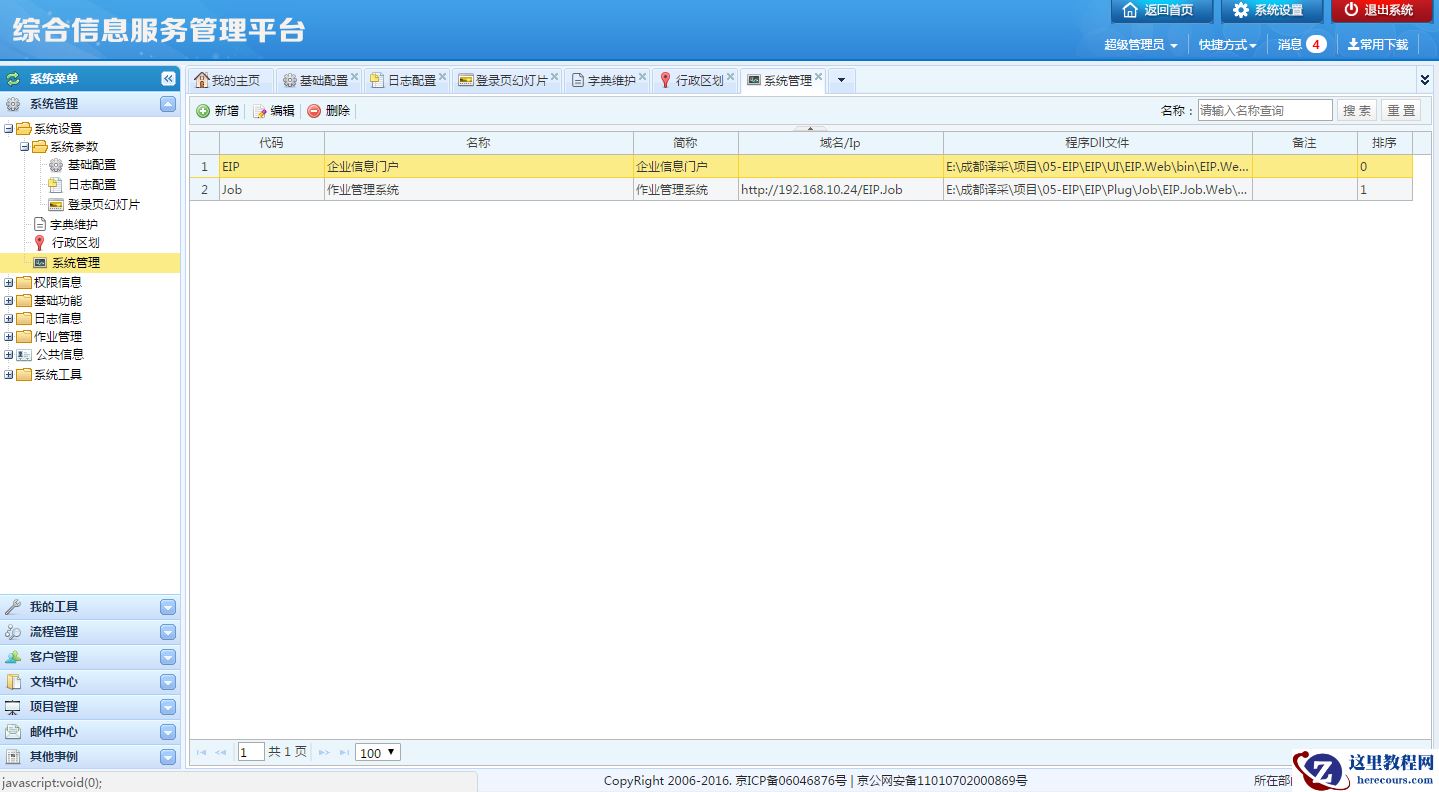
Task: Select the grid row named 作业管理系统
Action: click(x=801, y=190)
